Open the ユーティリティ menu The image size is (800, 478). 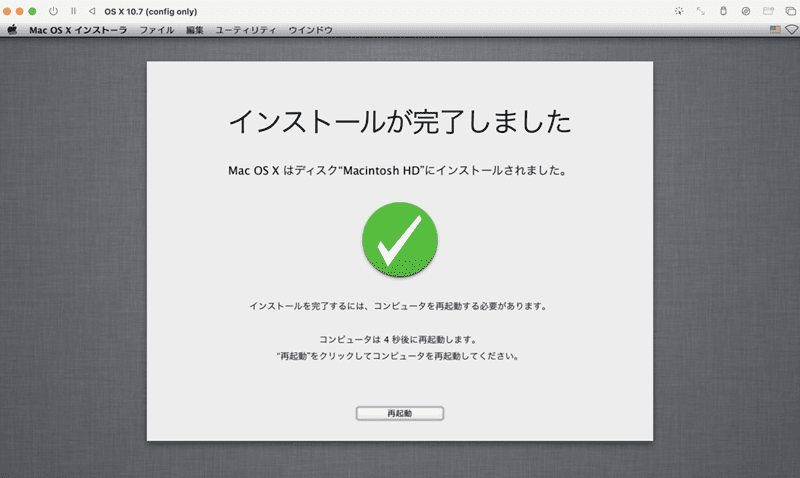[x=246, y=30]
